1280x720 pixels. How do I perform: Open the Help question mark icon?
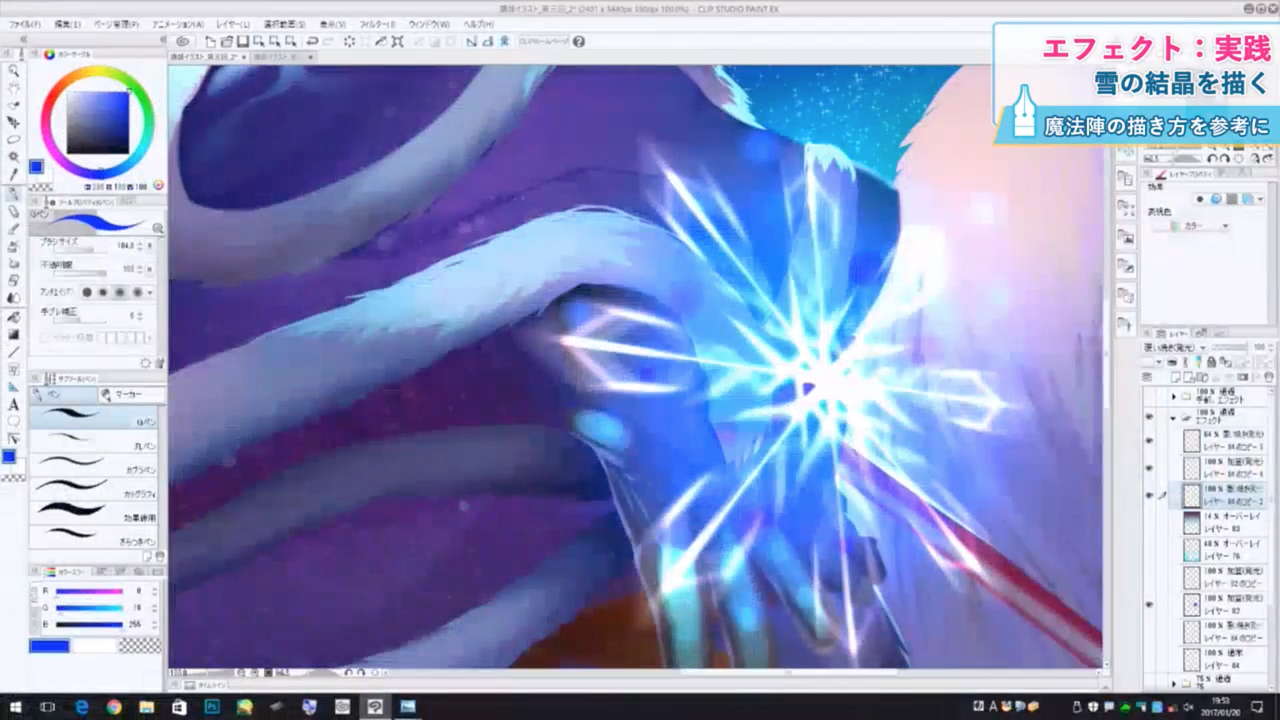(578, 41)
